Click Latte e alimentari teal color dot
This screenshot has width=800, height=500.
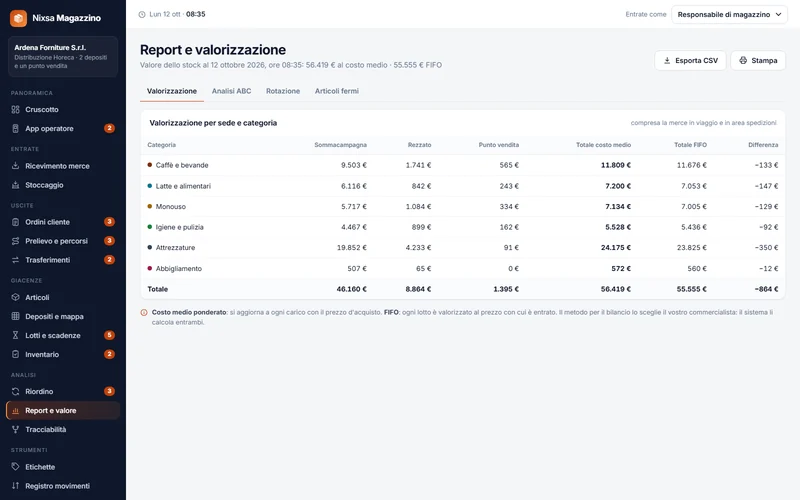(149, 186)
